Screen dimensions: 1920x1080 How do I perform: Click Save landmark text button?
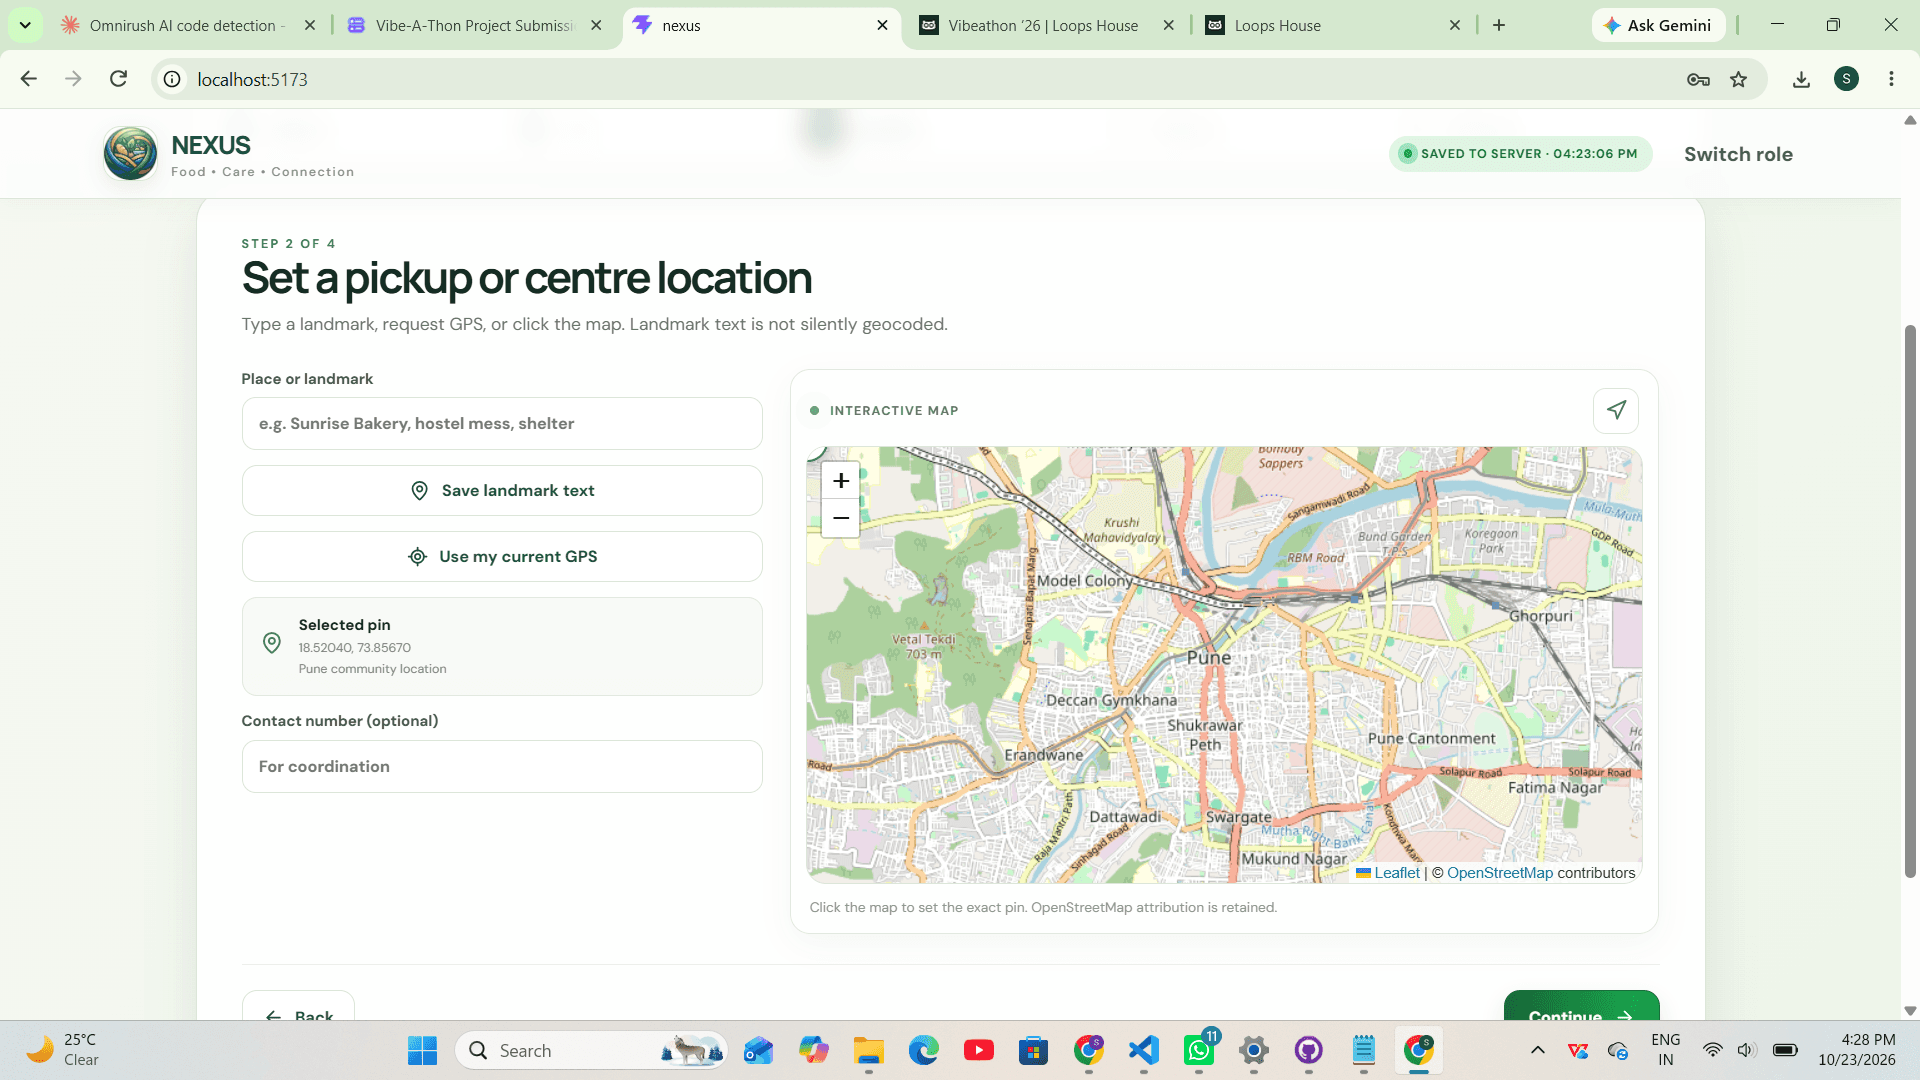point(502,491)
